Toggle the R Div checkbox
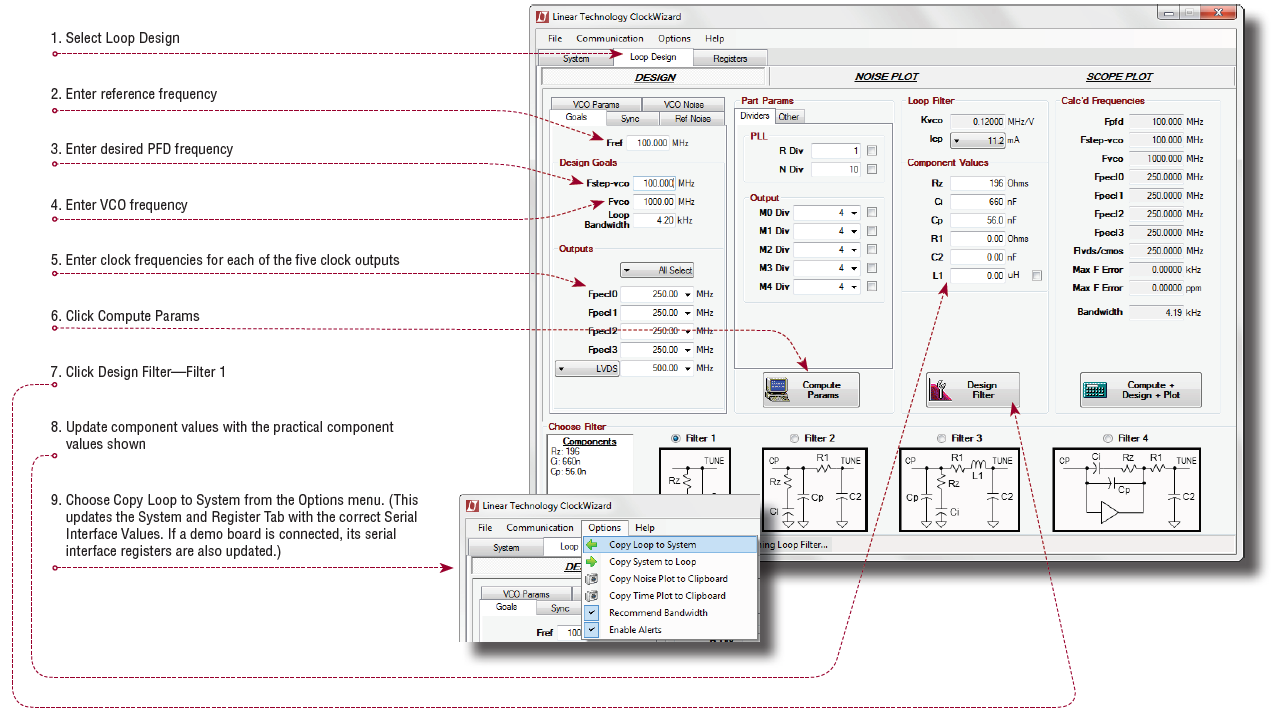Viewport: 1273px width, 713px height. pyautogui.click(x=872, y=151)
